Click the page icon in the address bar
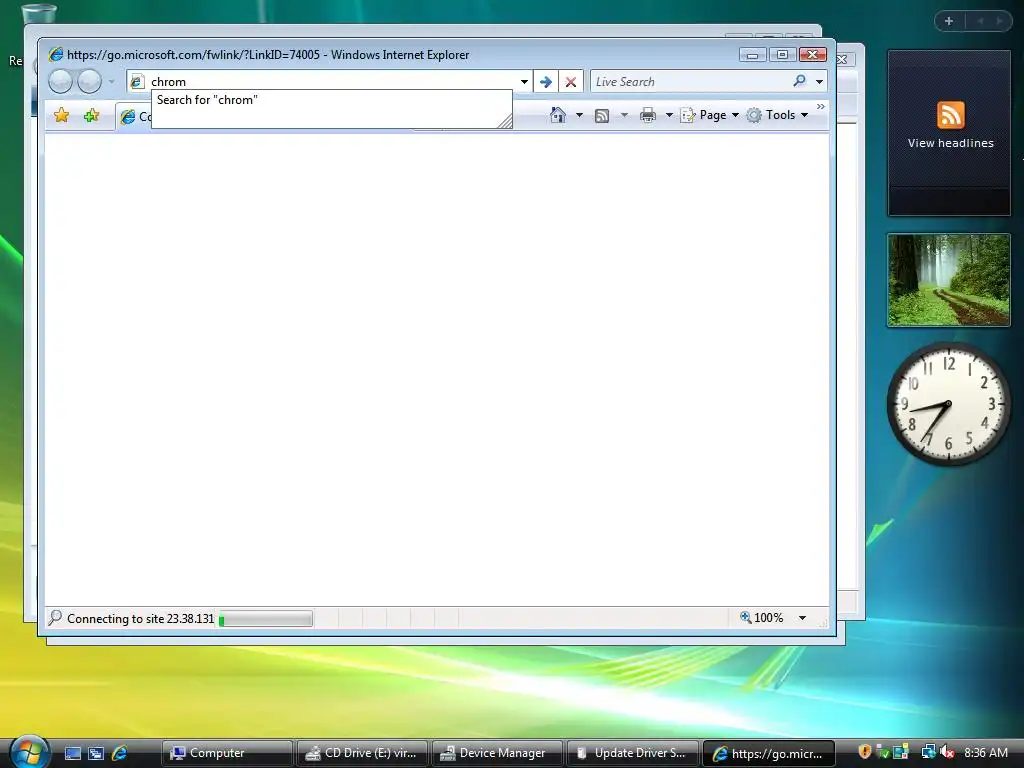Screen dimensions: 1024x768 pyautogui.click(x=136, y=82)
